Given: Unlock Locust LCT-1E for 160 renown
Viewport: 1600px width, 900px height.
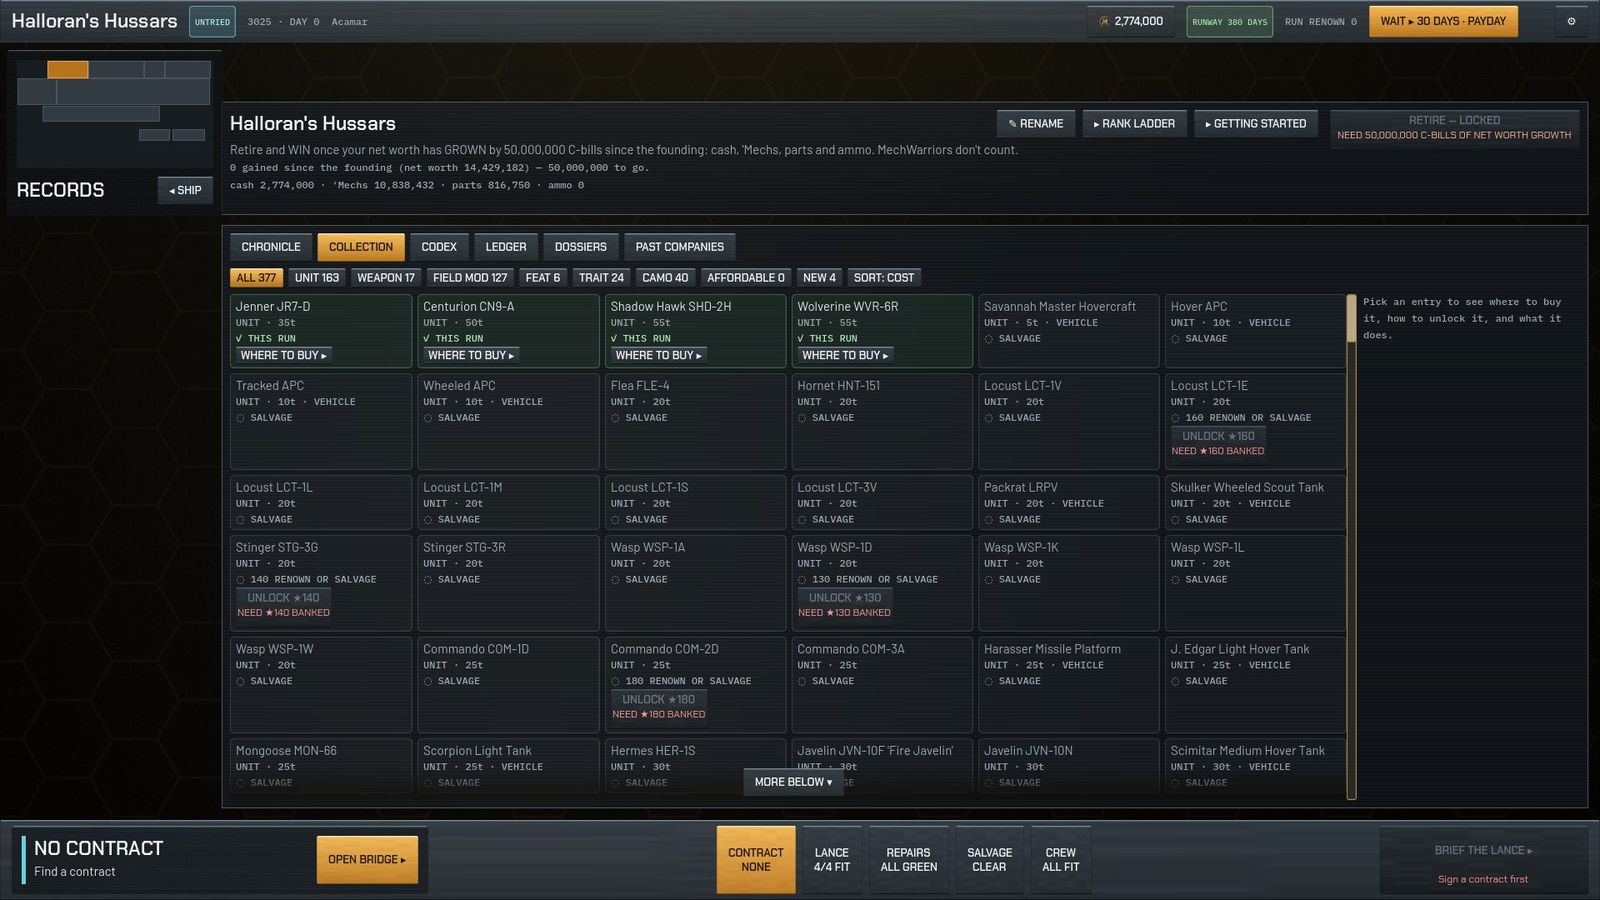Looking at the screenshot, I should pyautogui.click(x=1218, y=436).
